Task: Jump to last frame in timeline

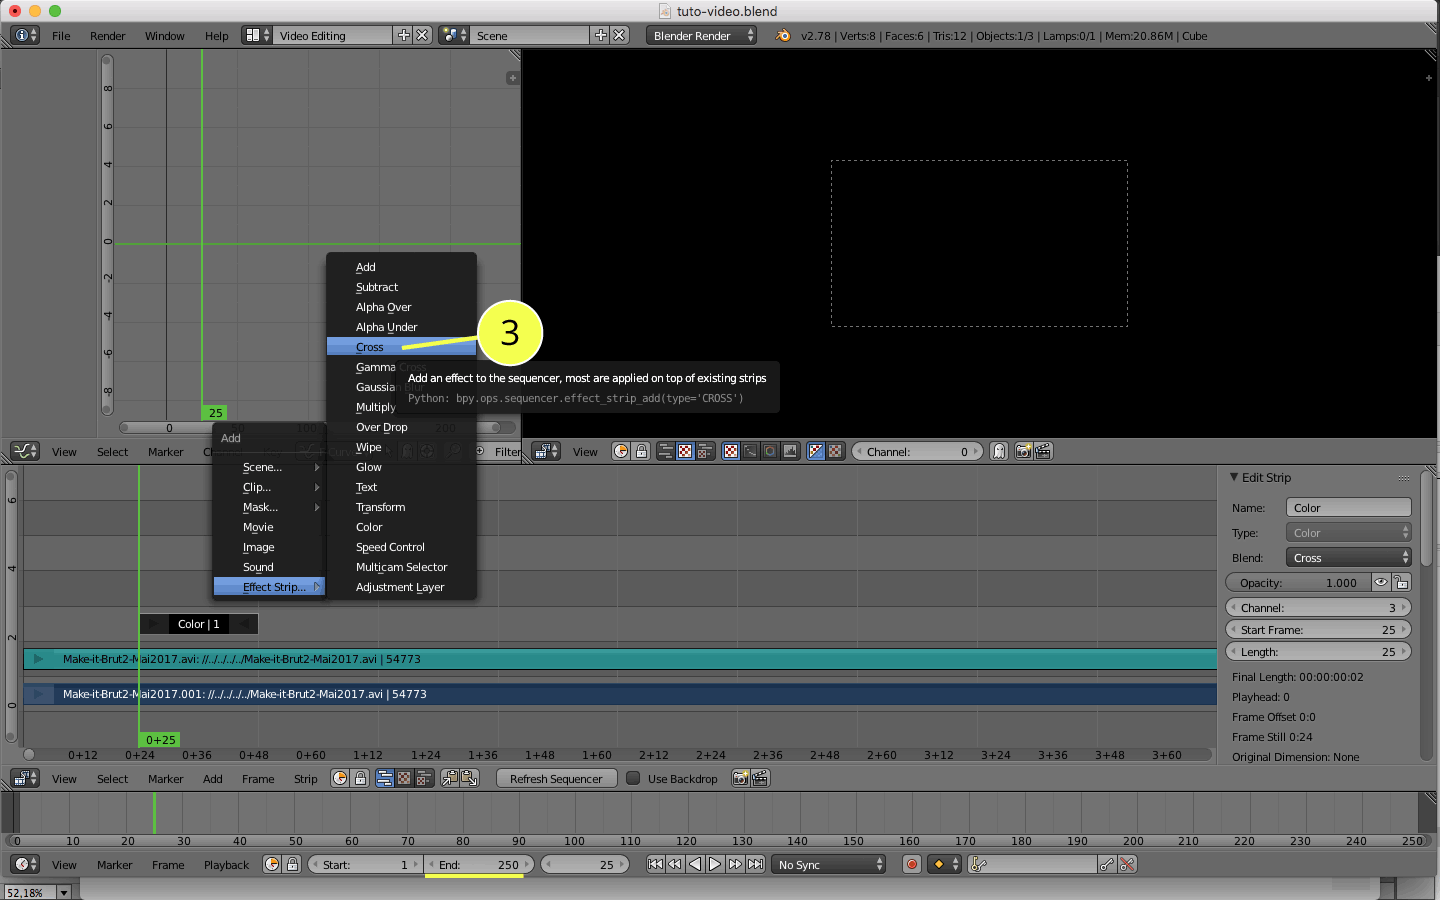Action: [x=756, y=864]
